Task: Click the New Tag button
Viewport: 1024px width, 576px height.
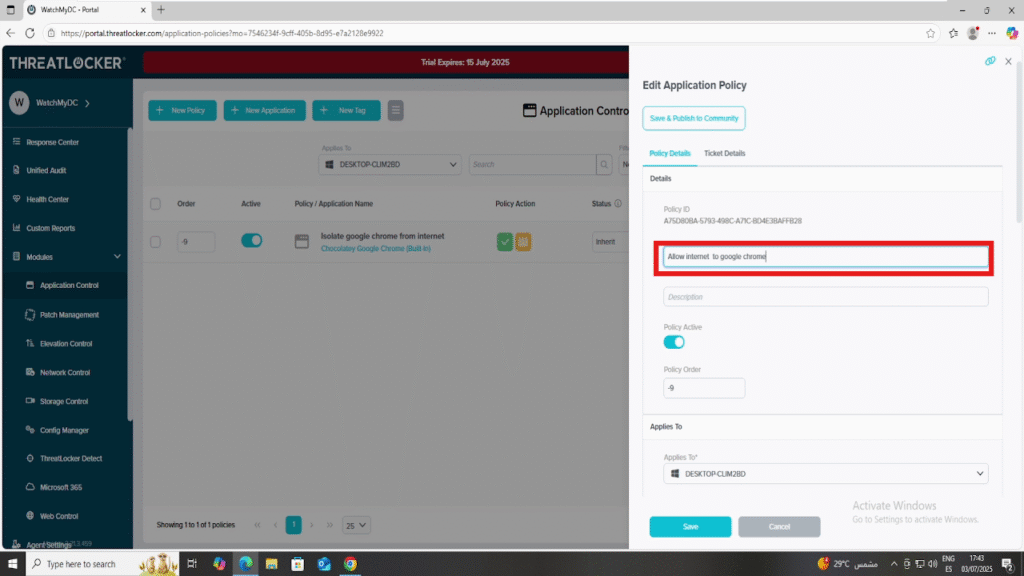Action: coord(346,110)
